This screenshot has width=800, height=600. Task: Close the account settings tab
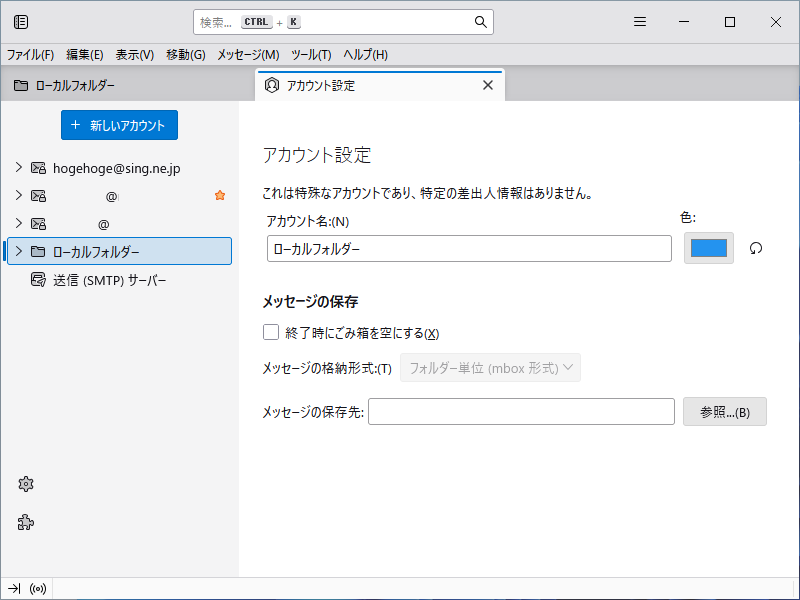tap(488, 85)
